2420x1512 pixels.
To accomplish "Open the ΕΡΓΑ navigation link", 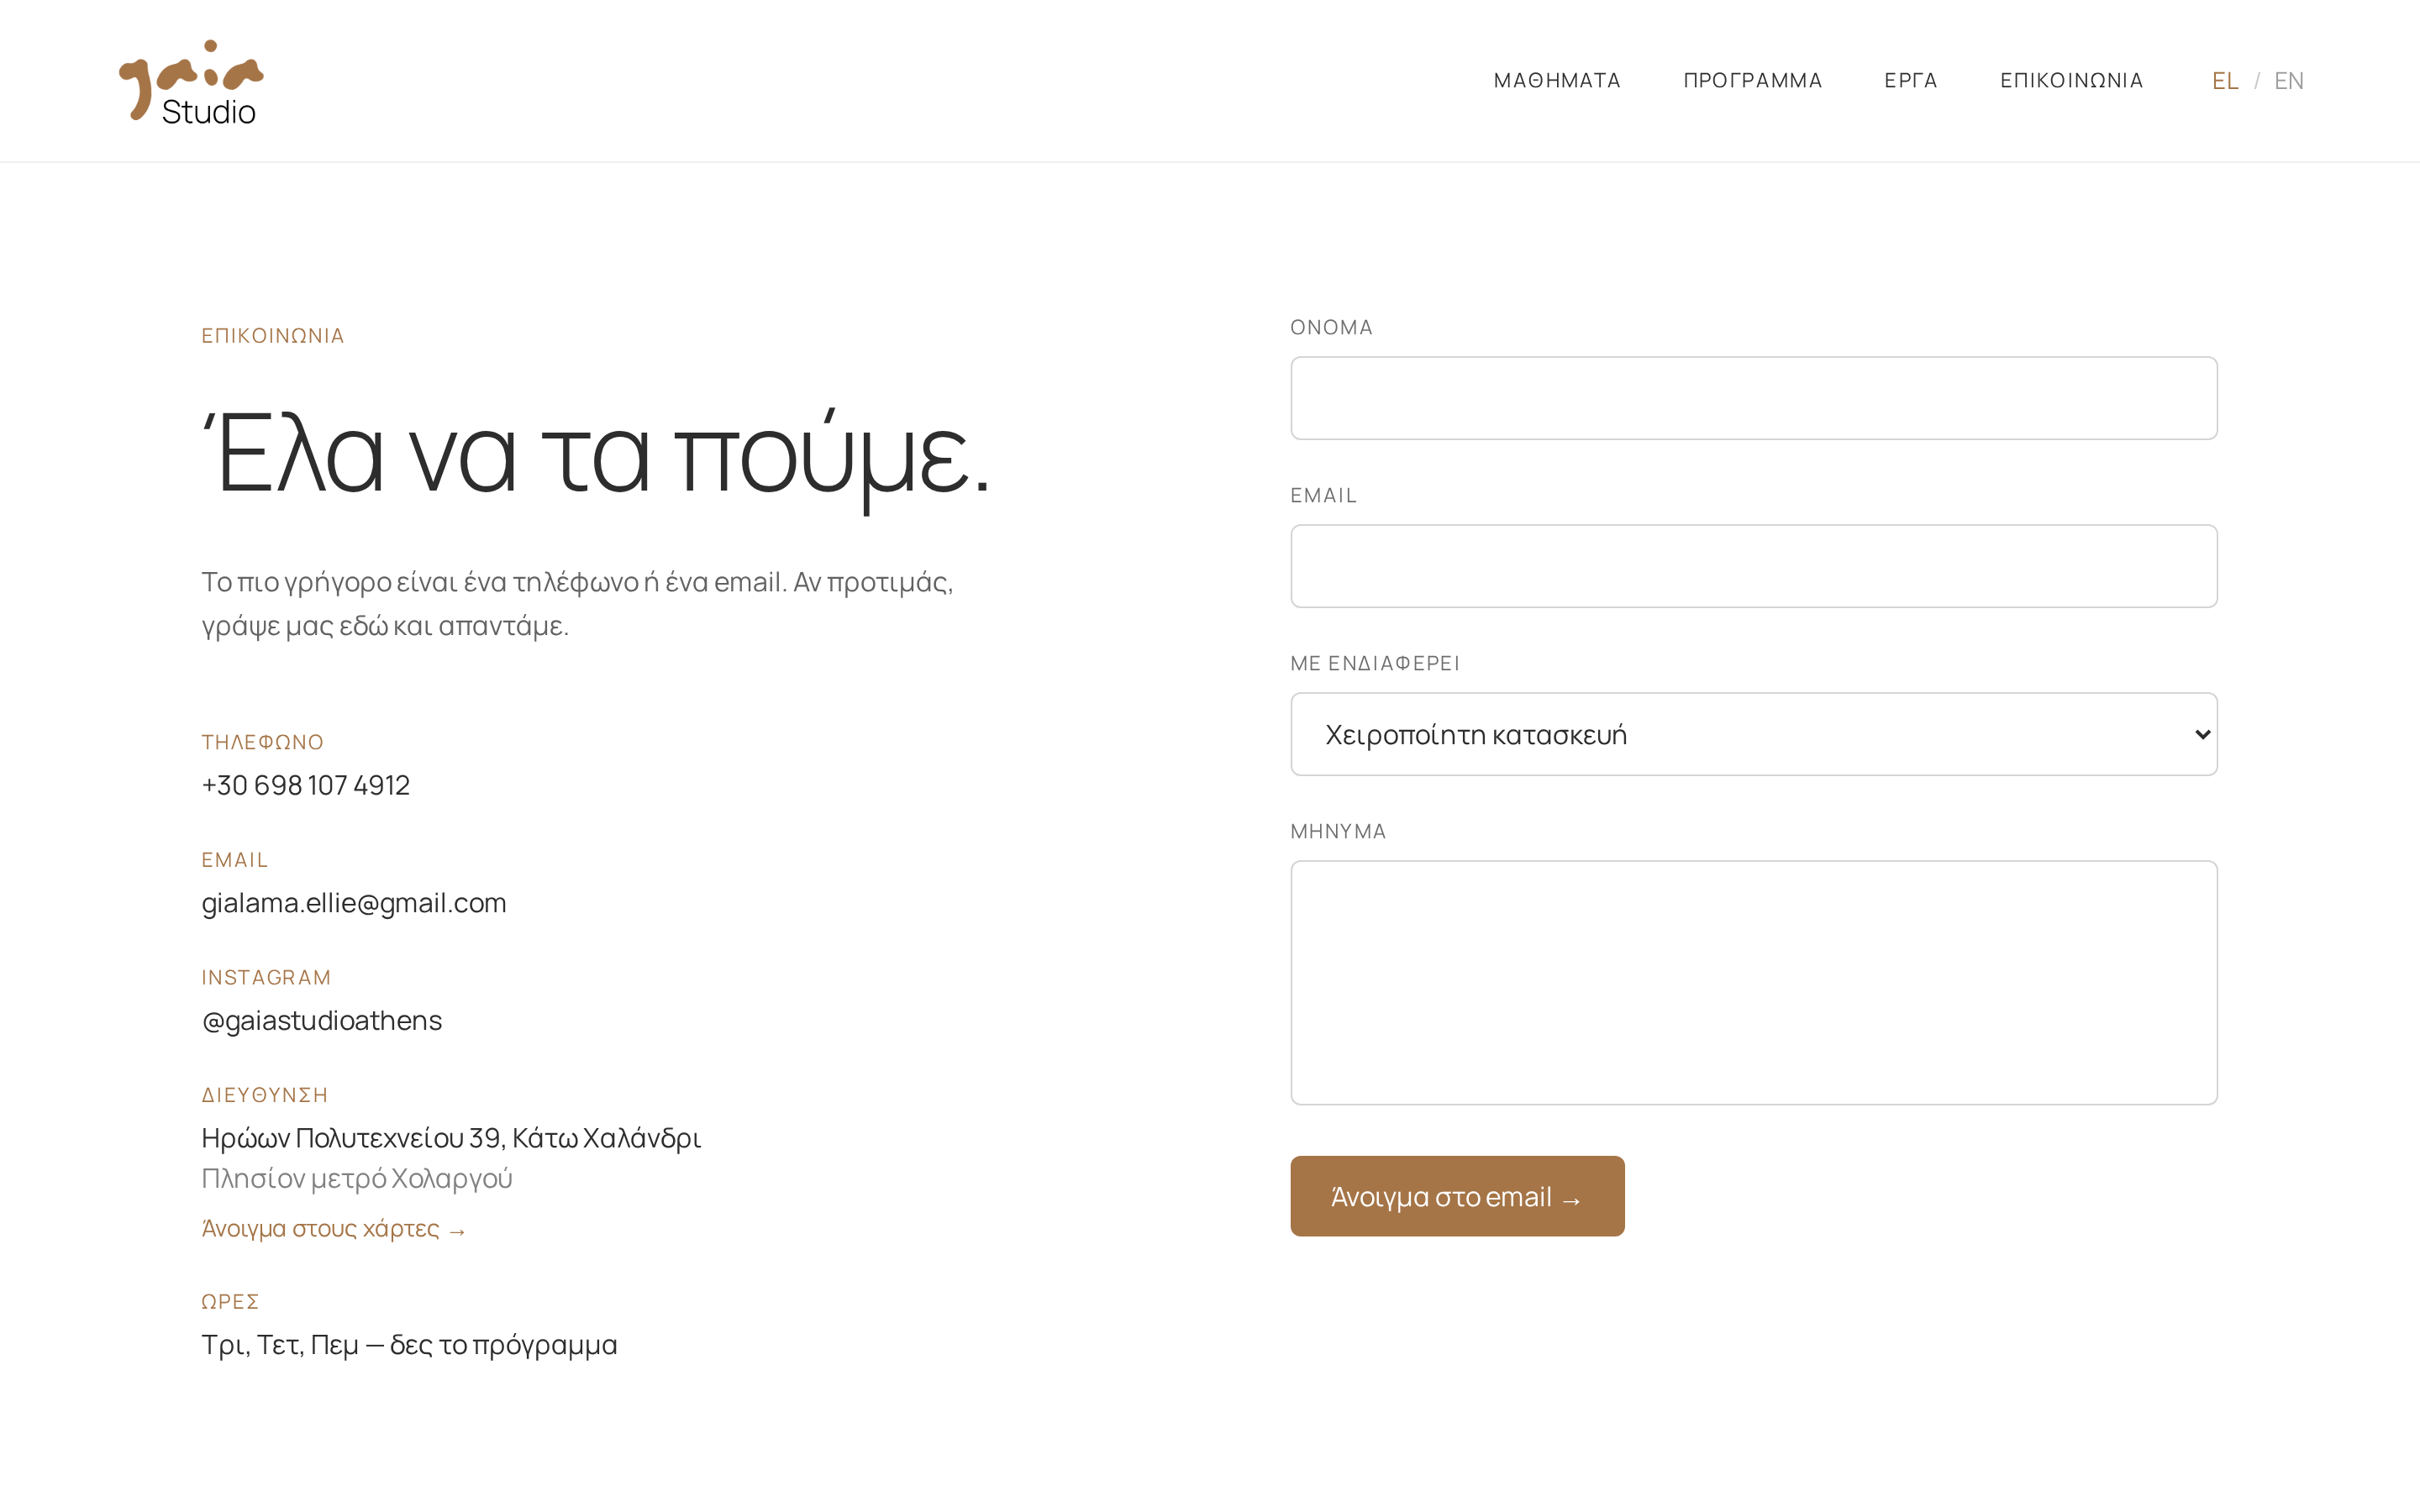I will pos(1911,80).
